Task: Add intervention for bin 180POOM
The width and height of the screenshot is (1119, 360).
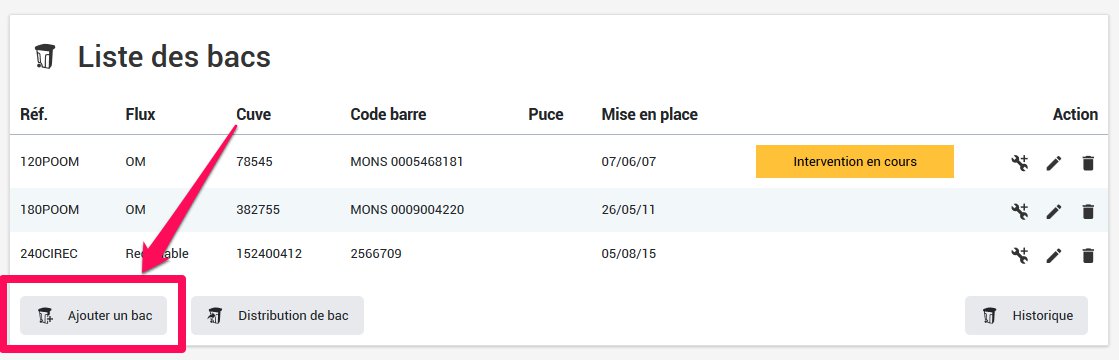Action: pyautogui.click(x=1020, y=211)
